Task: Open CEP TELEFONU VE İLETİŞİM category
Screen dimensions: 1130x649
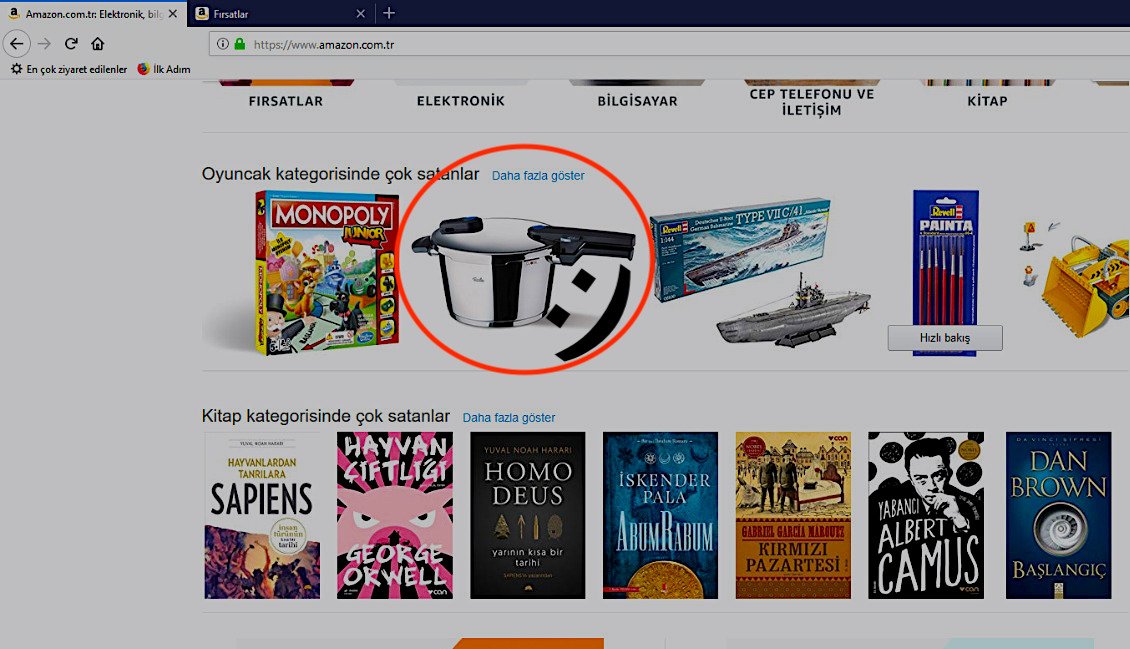Action: [811, 102]
